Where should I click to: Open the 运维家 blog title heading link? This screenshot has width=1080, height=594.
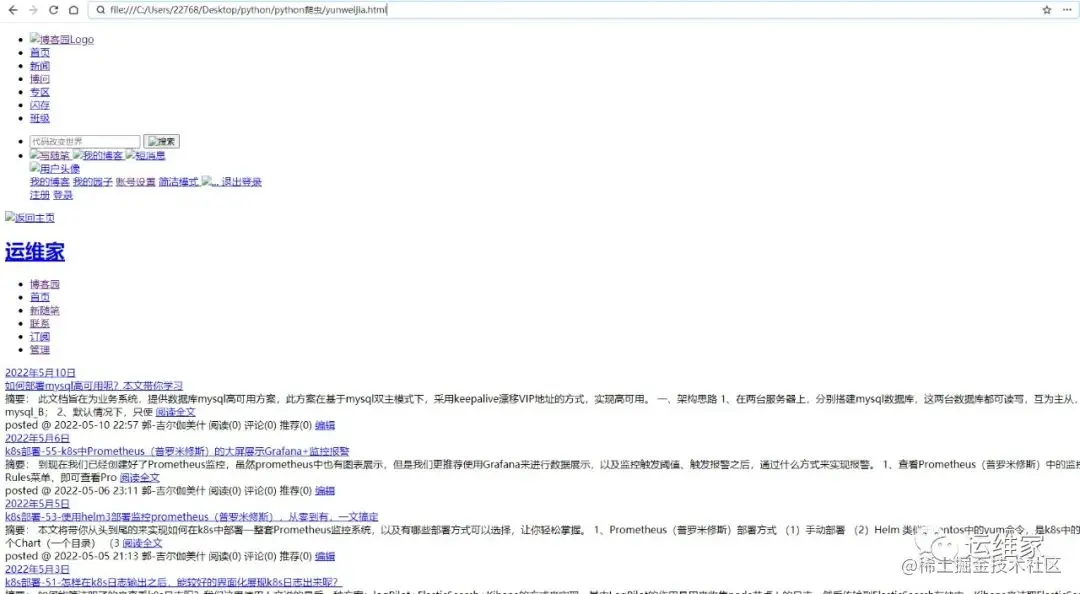click(x=34, y=252)
